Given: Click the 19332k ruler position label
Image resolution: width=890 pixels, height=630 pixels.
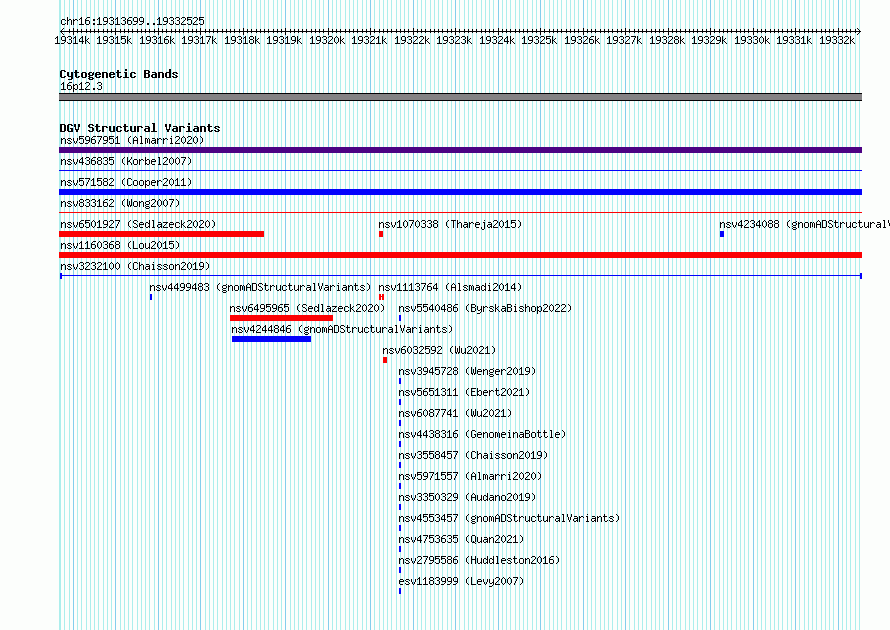Looking at the screenshot, I should click(x=837, y=40).
